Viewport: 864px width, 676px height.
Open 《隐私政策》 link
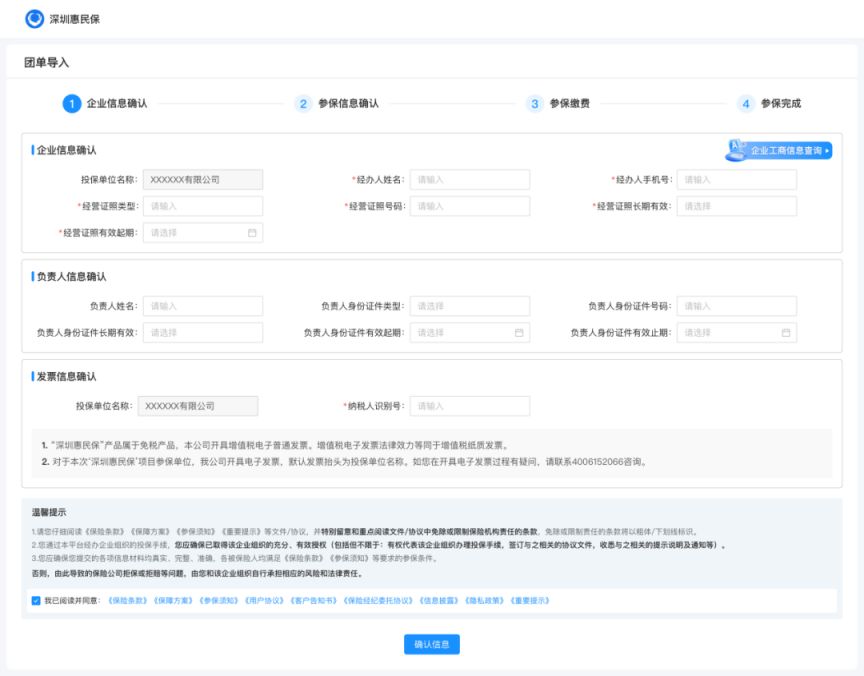(484, 601)
